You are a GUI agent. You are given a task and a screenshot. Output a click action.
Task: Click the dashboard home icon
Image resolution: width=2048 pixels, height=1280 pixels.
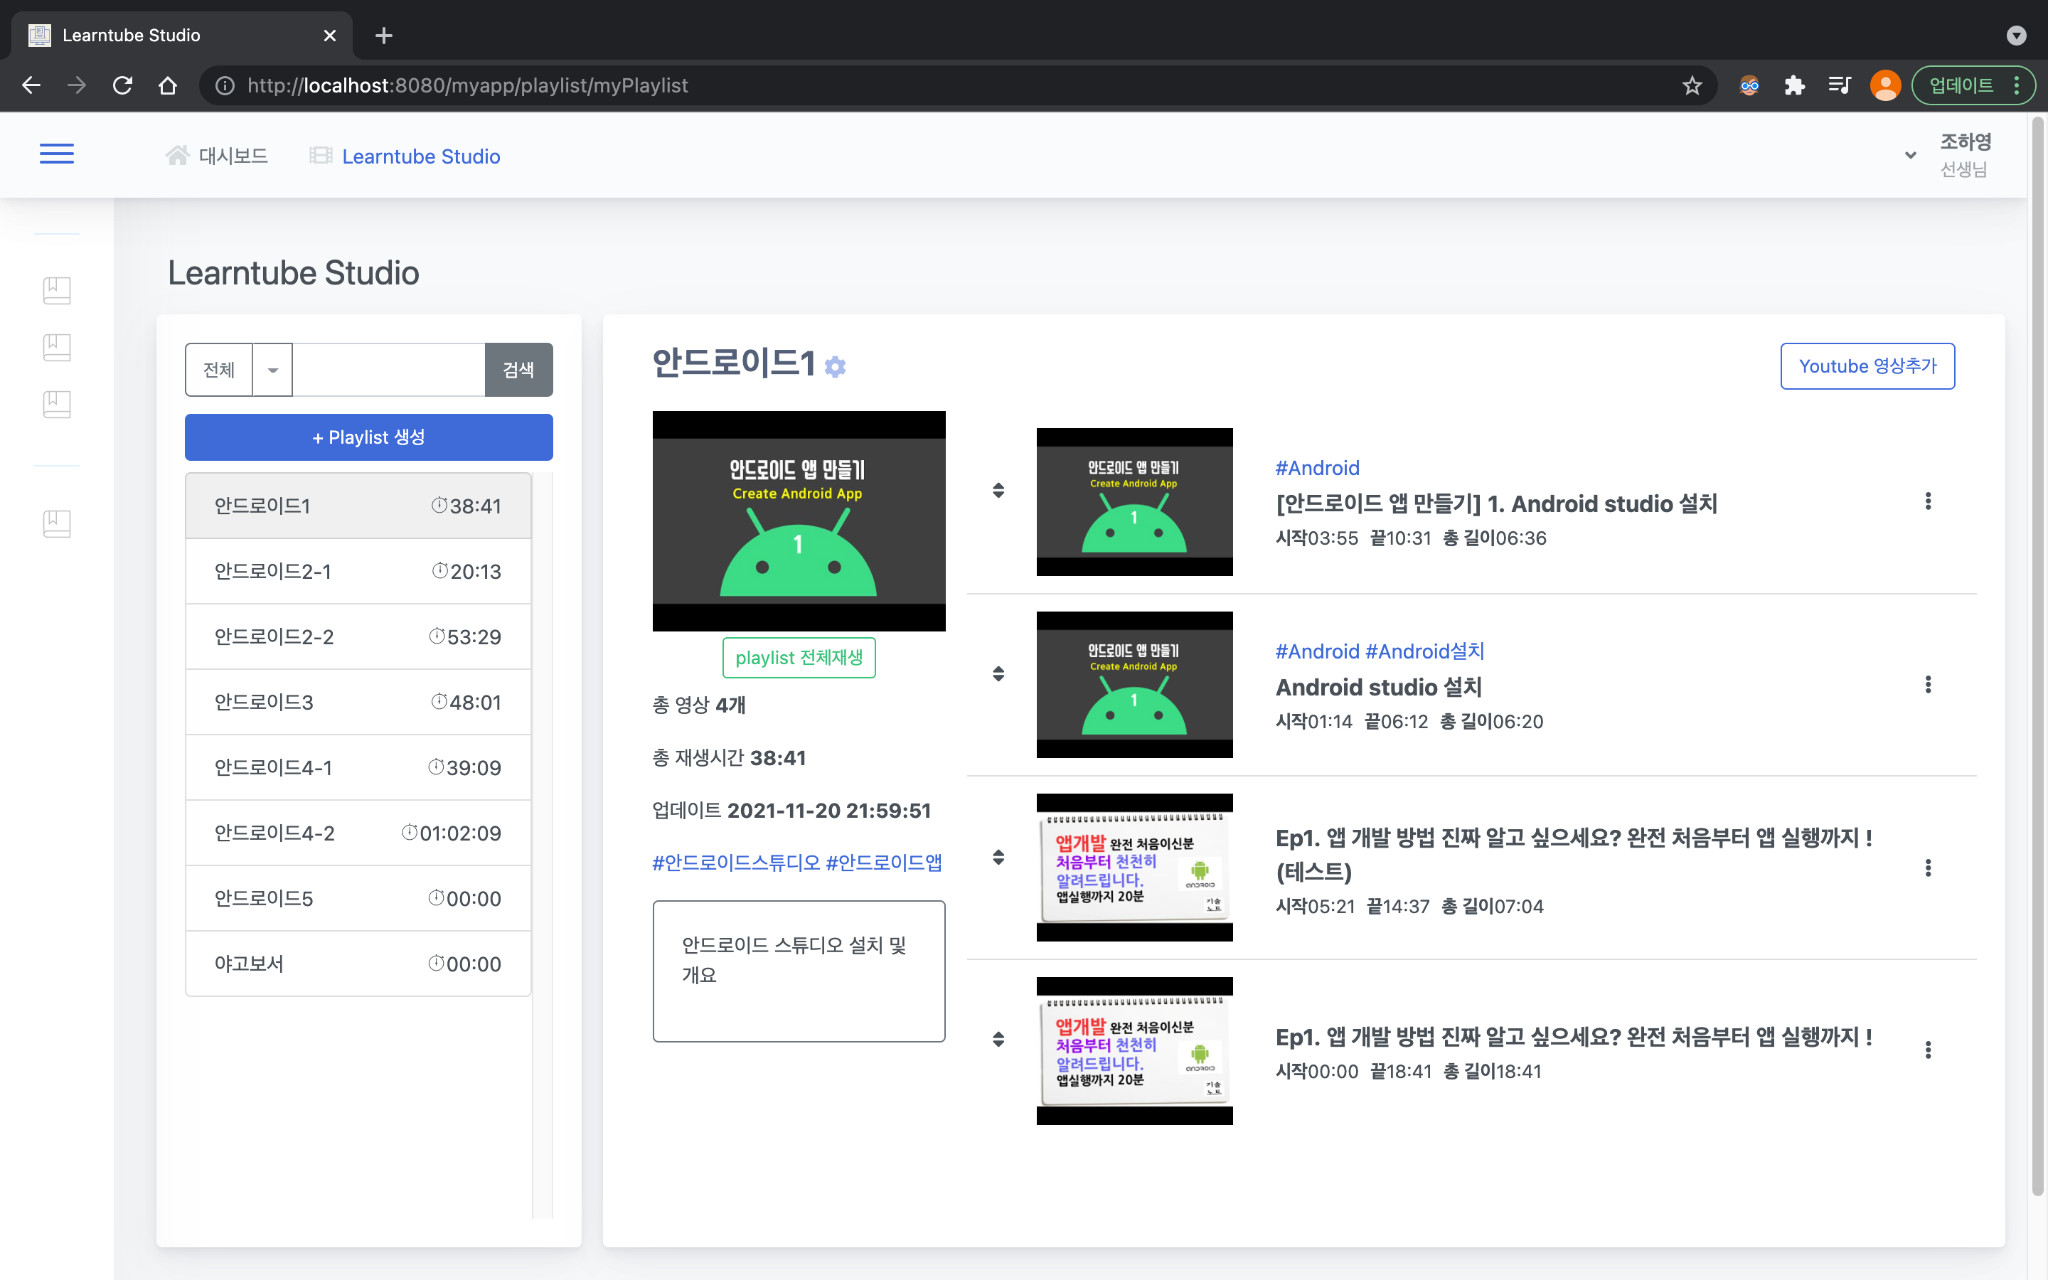coord(179,153)
